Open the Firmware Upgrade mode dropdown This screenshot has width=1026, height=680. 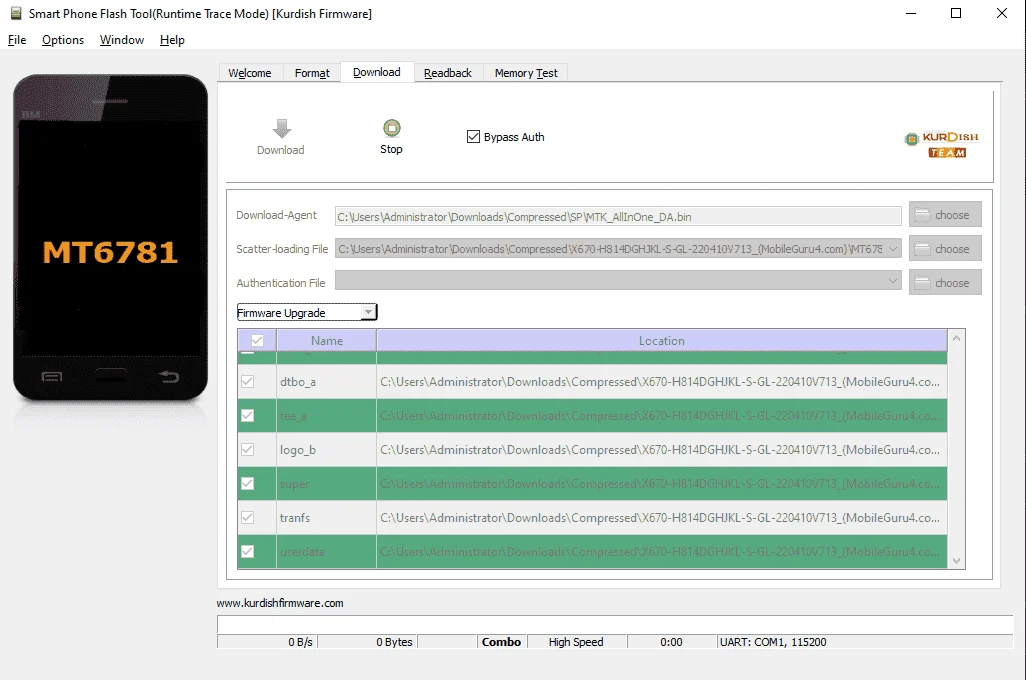307,312
